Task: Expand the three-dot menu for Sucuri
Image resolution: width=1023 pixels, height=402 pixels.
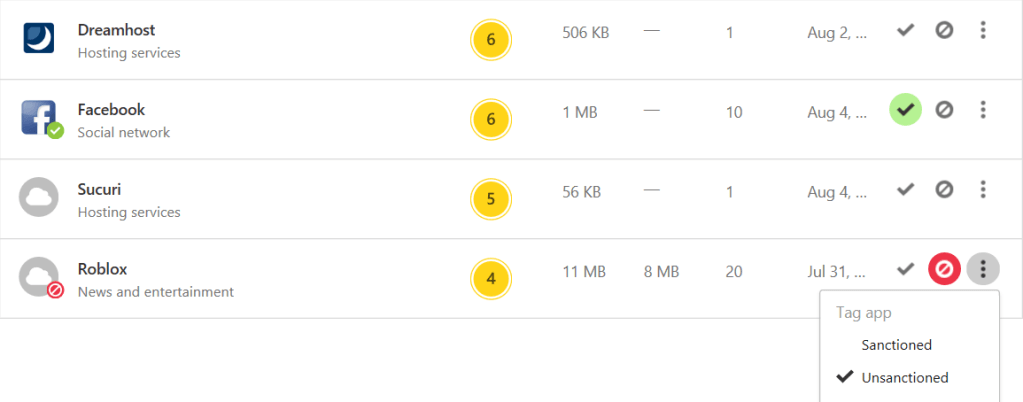Action: tap(983, 189)
